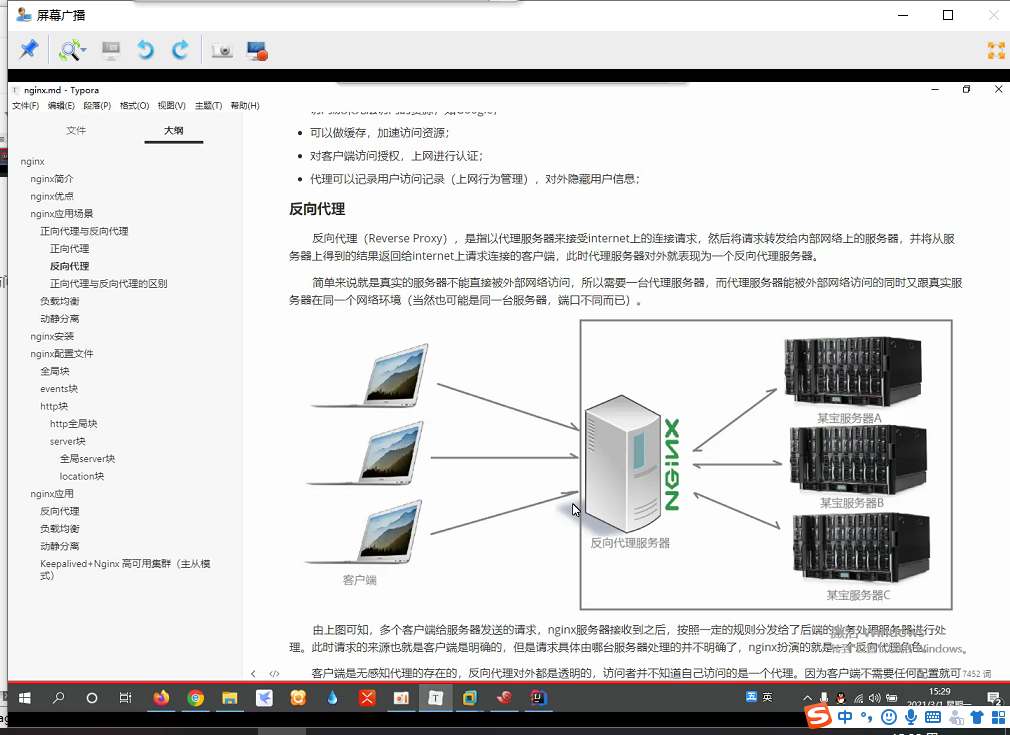The image size is (1010, 735).
Task: Open the 格式(O) menu
Action: pos(134,106)
